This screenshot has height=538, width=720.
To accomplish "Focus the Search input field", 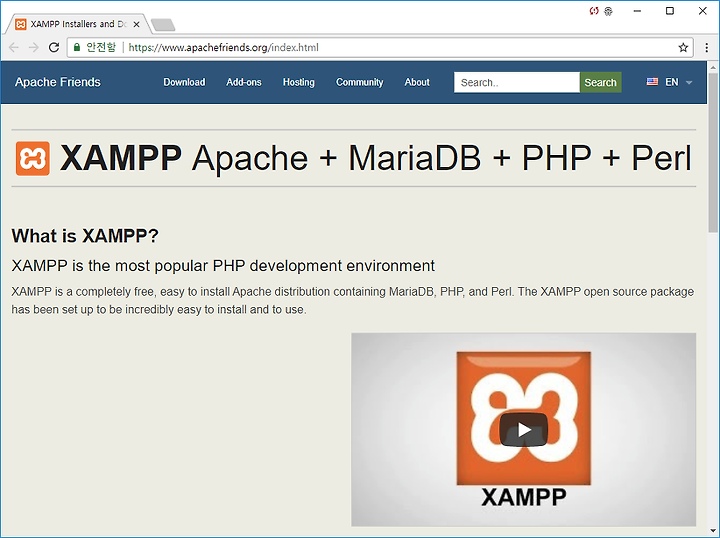I will 517,82.
